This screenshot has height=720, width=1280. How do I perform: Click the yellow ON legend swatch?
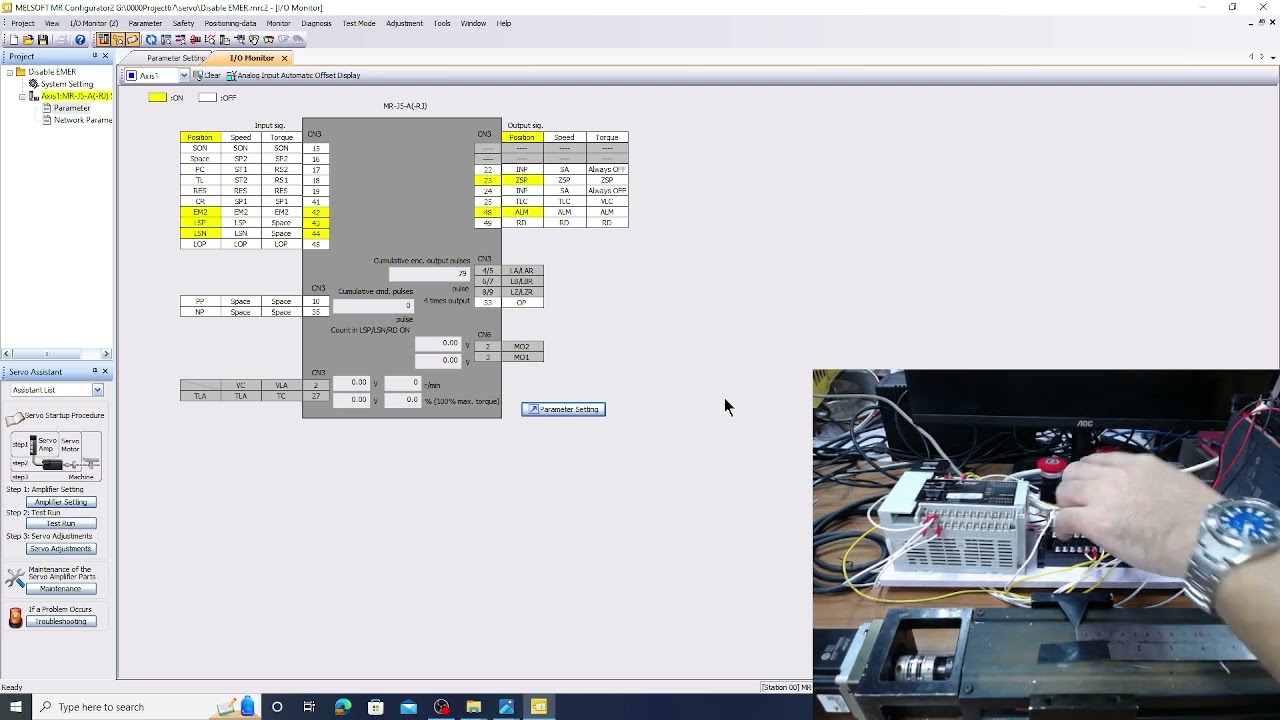coord(157,98)
